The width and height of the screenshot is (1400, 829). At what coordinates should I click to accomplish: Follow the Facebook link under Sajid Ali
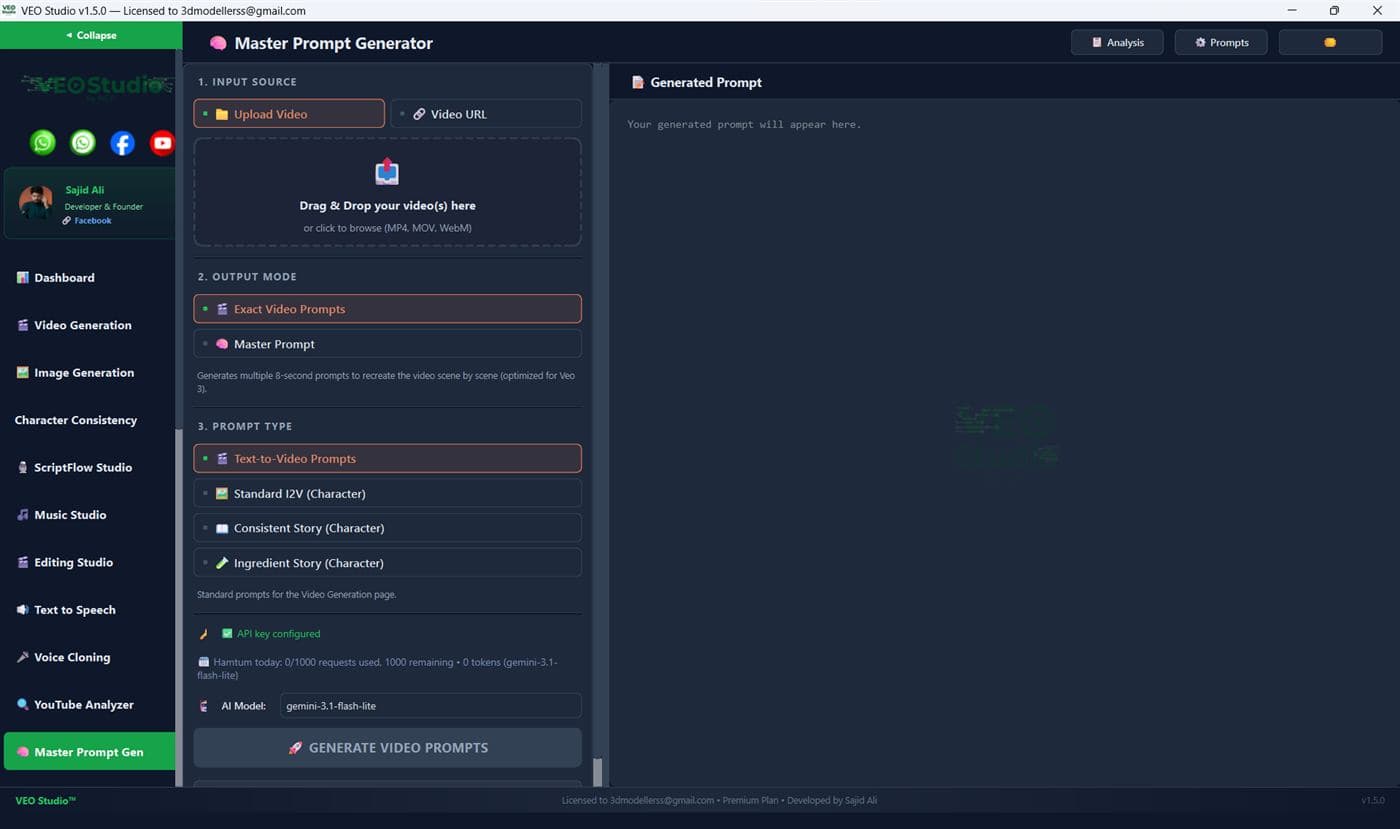93,221
